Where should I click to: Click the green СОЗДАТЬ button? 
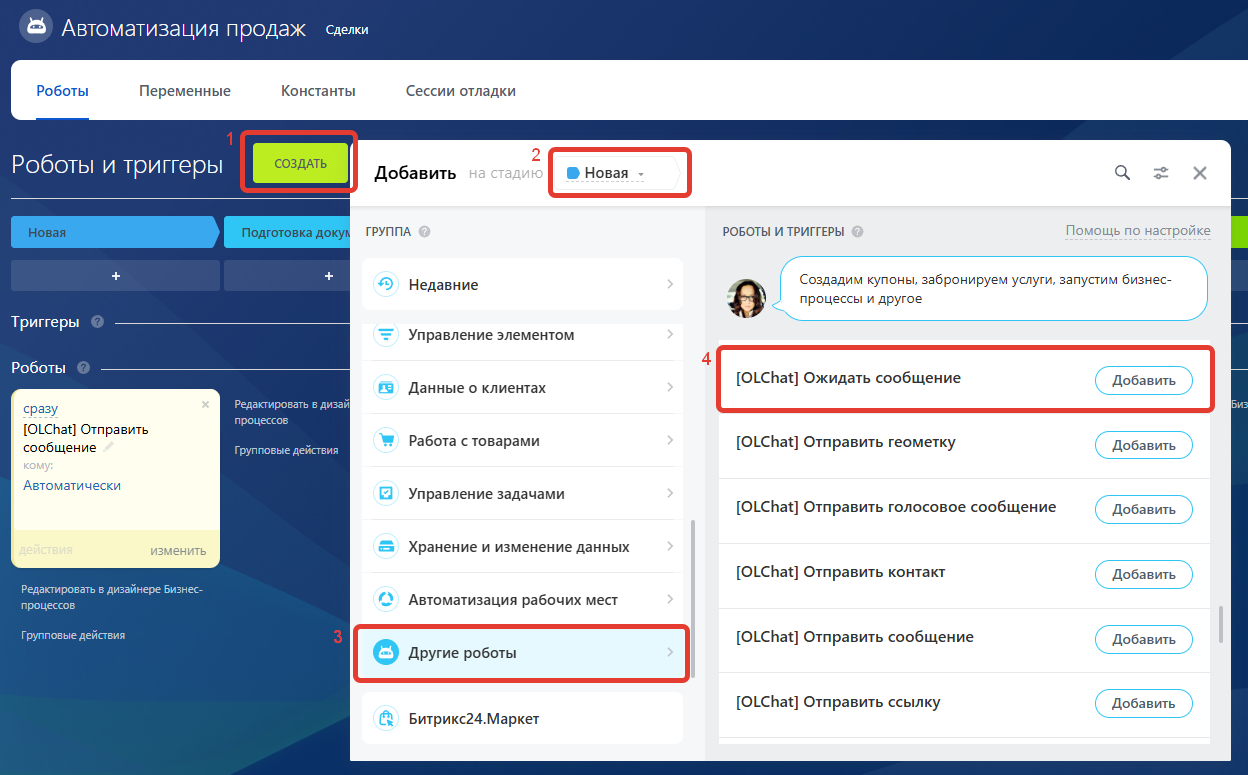[300, 163]
